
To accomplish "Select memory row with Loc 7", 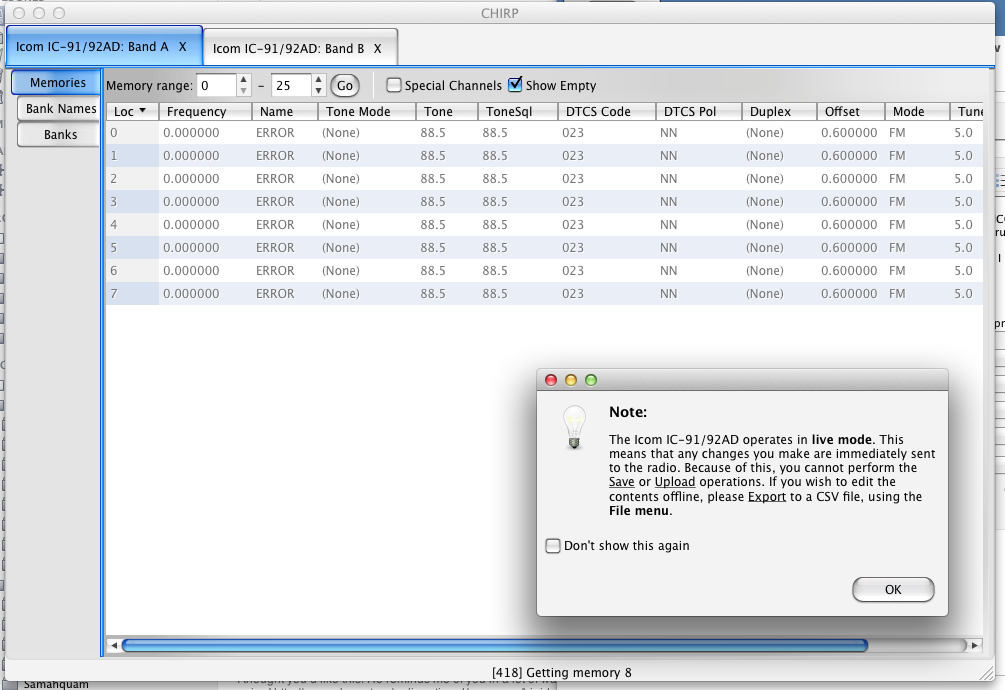I will coord(544,294).
